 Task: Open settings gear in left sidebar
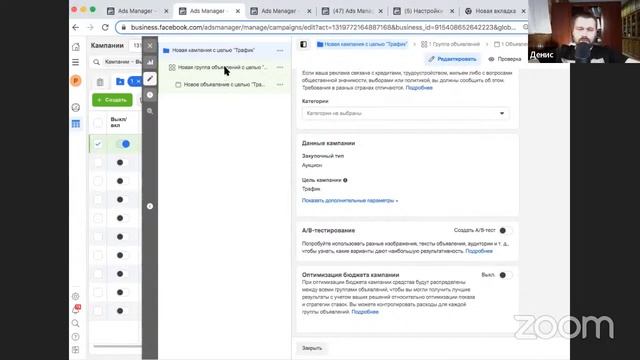(76, 296)
